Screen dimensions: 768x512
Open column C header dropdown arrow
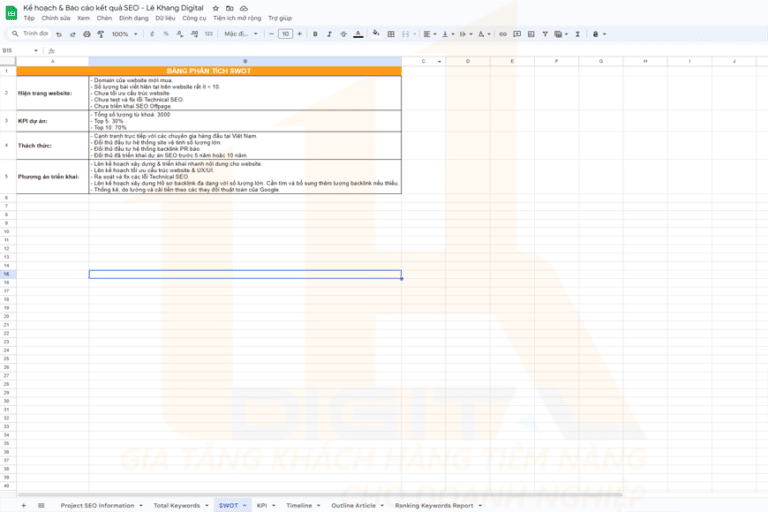439,62
